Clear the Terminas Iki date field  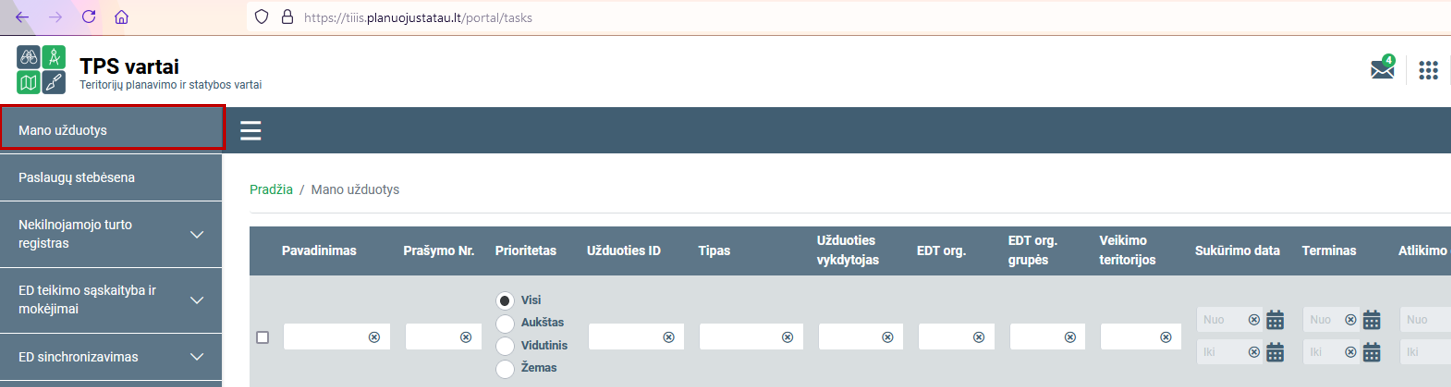tap(1351, 352)
